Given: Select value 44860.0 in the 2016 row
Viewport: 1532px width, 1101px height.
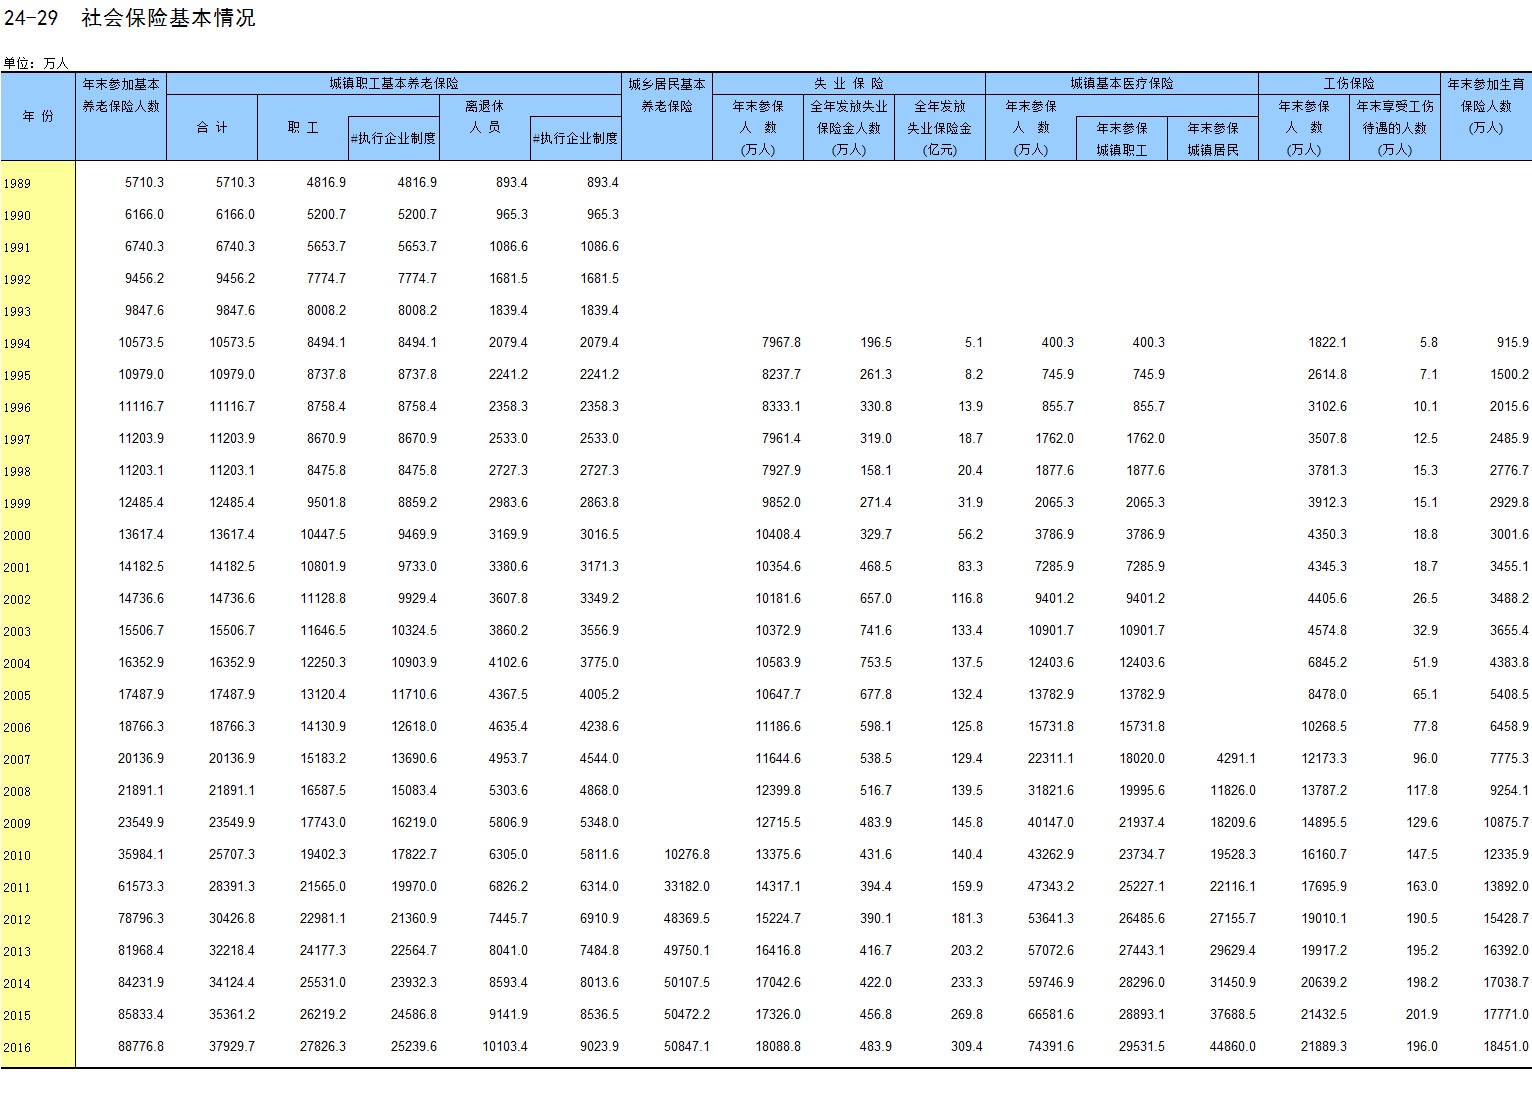Looking at the screenshot, I should (1233, 1047).
